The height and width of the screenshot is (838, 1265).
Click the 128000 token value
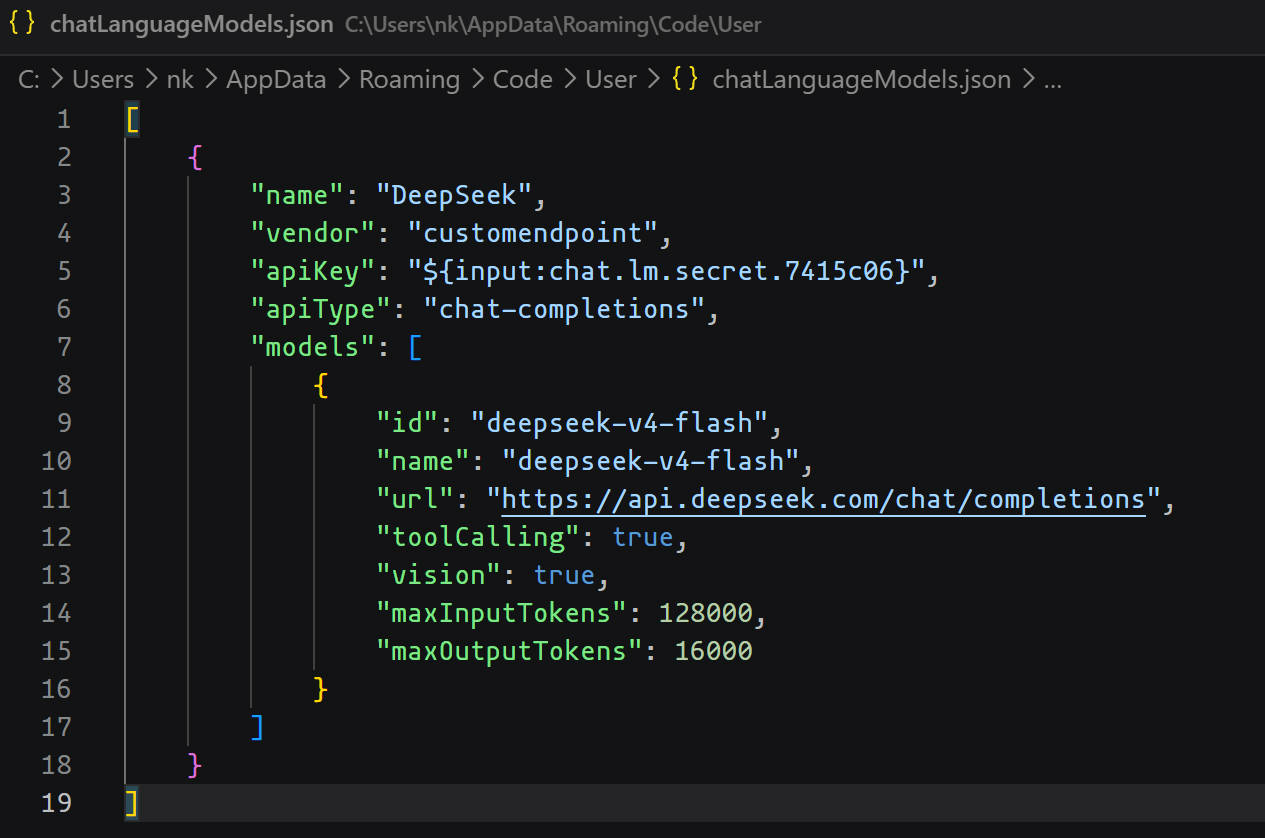[706, 613]
